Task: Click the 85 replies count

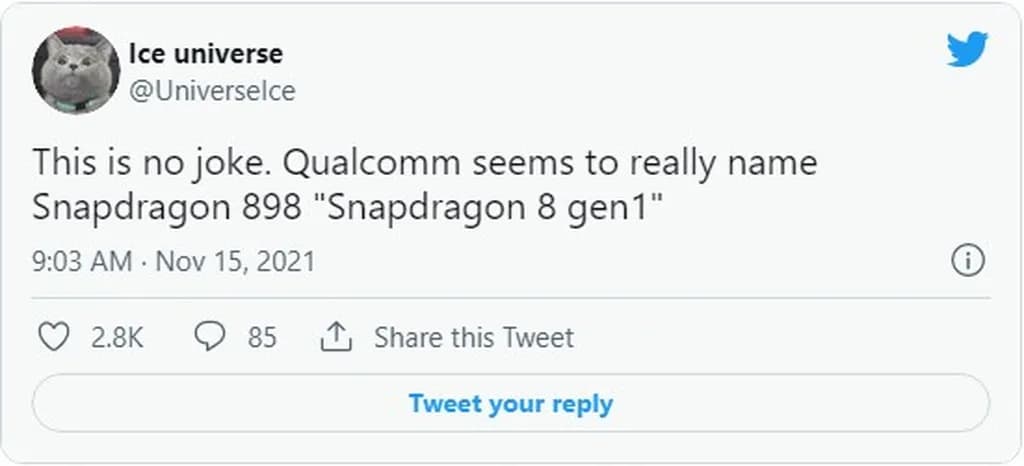Action: coord(262,338)
